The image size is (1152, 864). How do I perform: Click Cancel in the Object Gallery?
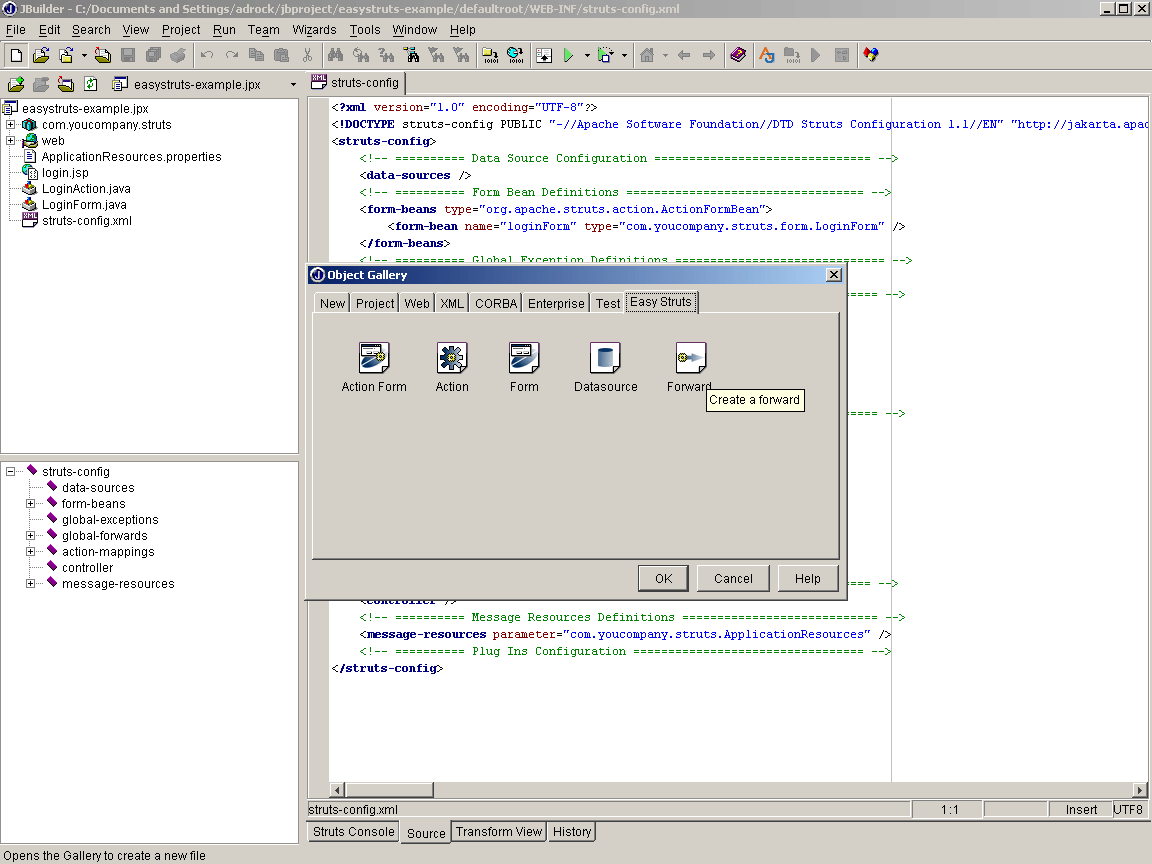(733, 578)
